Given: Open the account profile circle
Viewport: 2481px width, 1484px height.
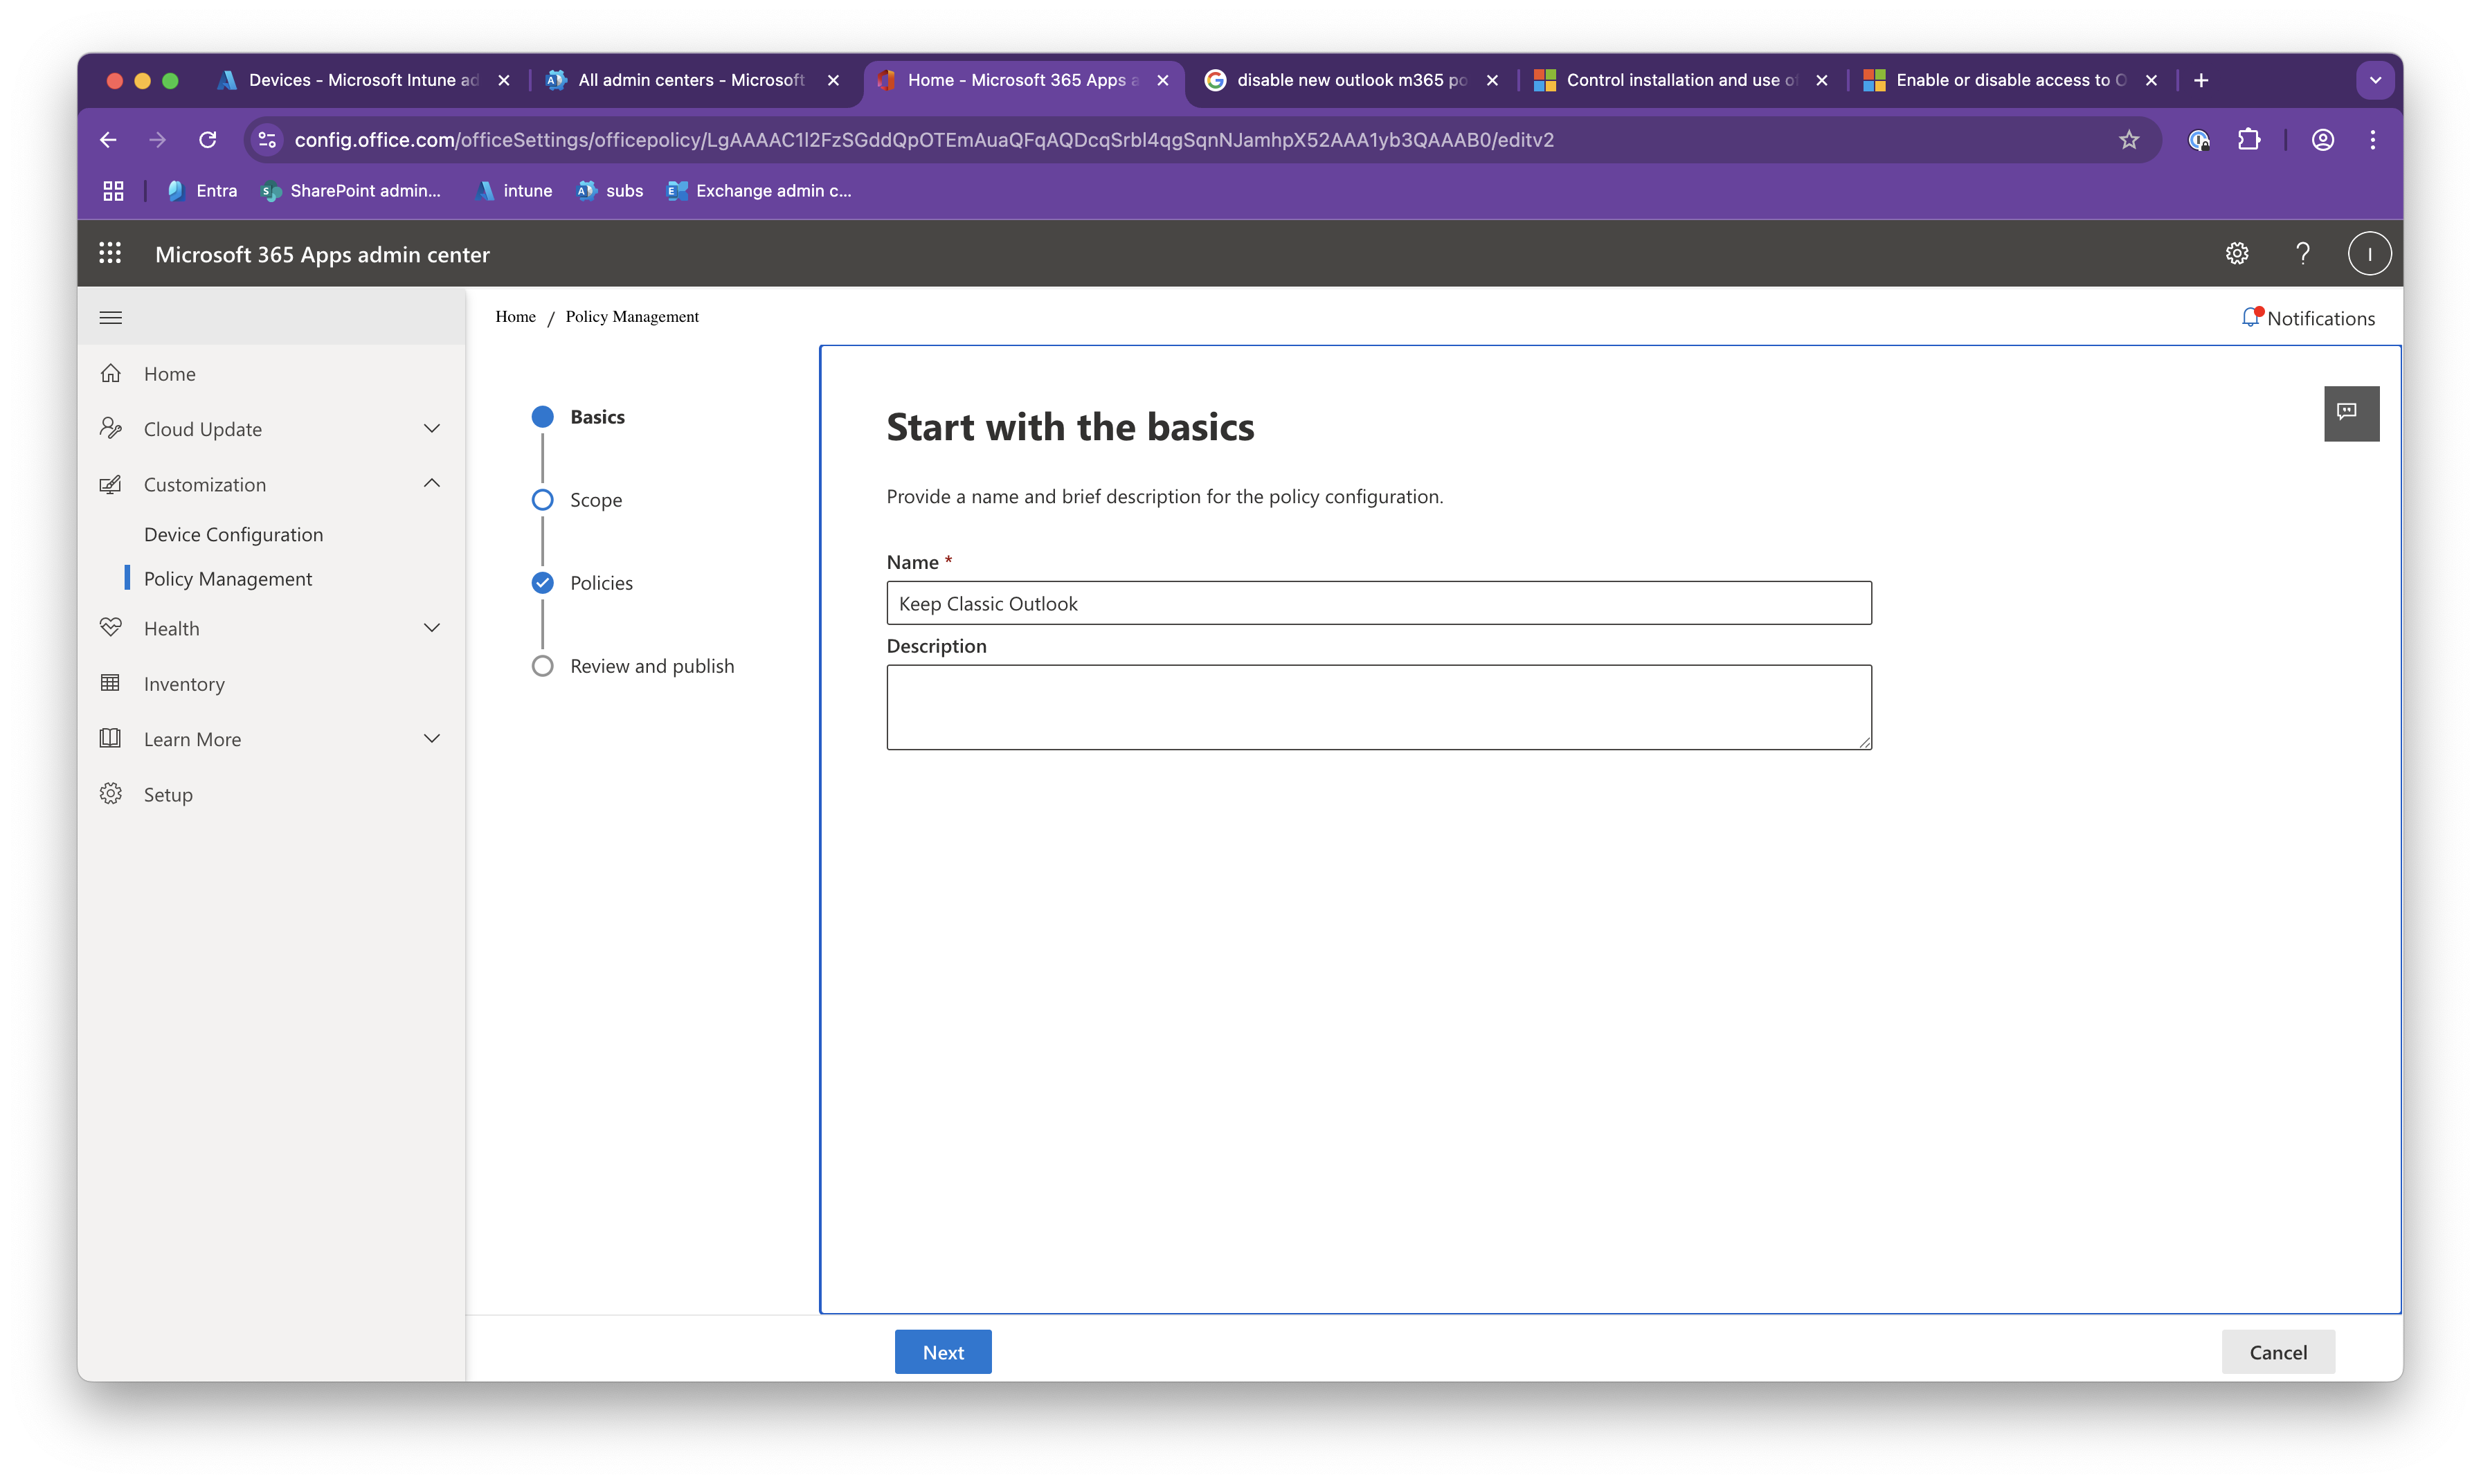Looking at the screenshot, I should click(x=2369, y=254).
